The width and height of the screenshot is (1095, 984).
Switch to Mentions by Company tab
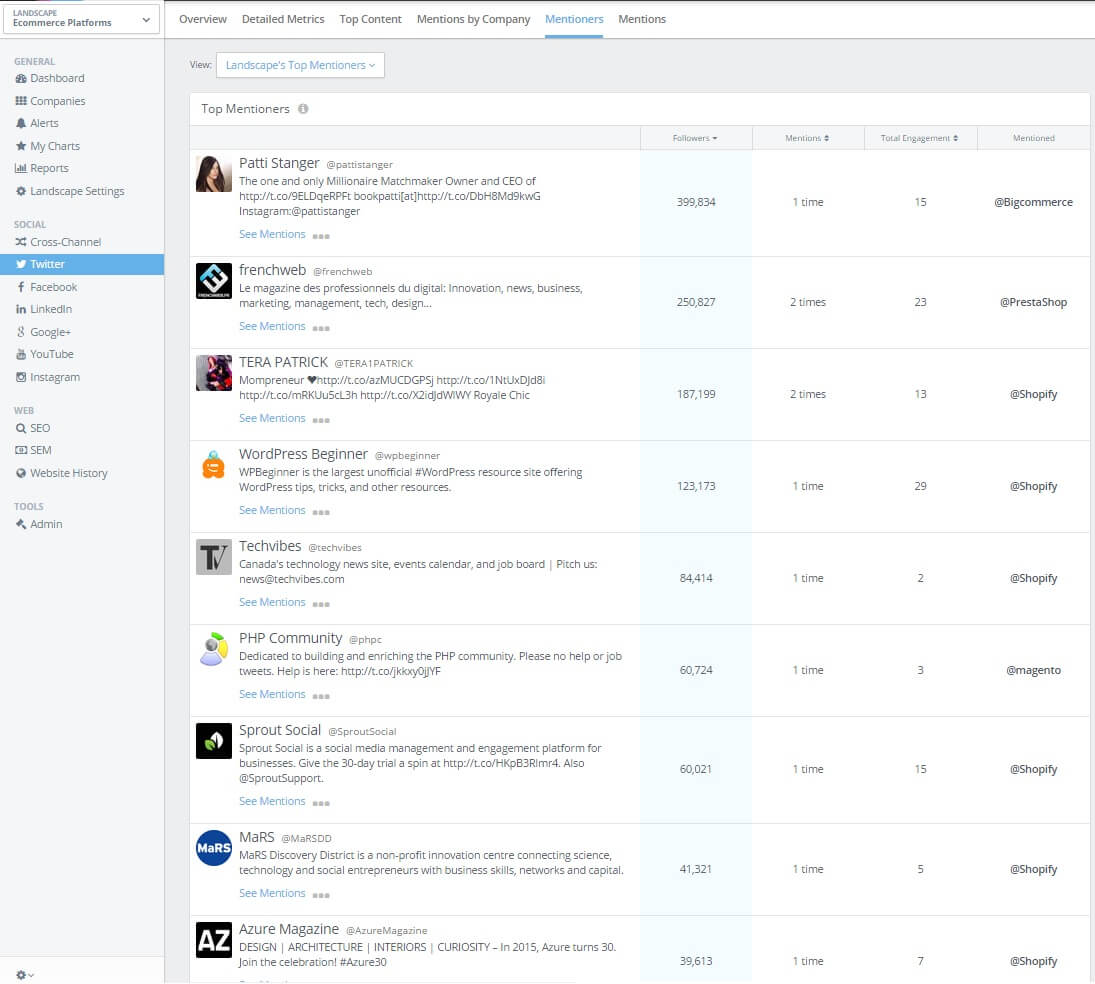click(x=473, y=19)
